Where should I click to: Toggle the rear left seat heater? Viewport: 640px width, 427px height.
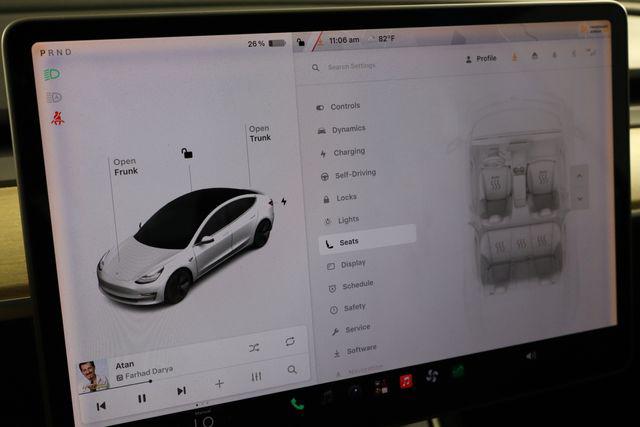pyautogui.click(x=500, y=246)
